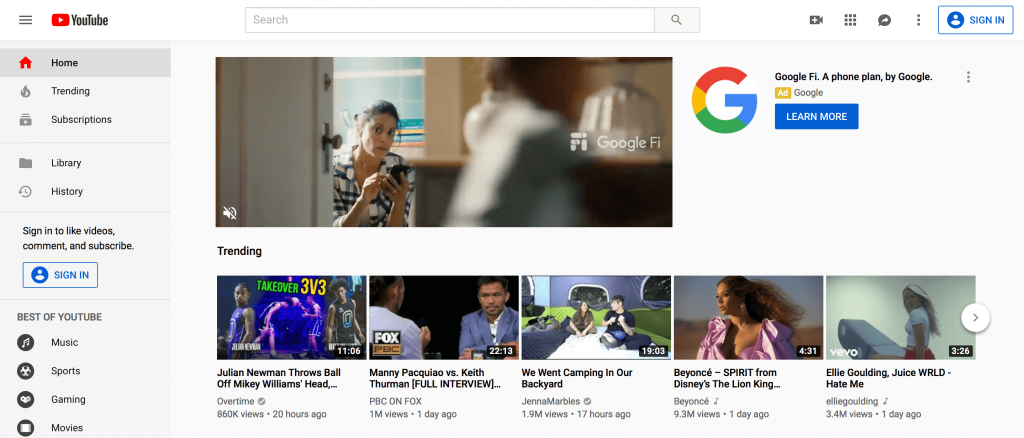This screenshot has height=438, width=1024.
Task: Click the Gaming category icon
Action: pyautogui.click(x=25, y=399)
